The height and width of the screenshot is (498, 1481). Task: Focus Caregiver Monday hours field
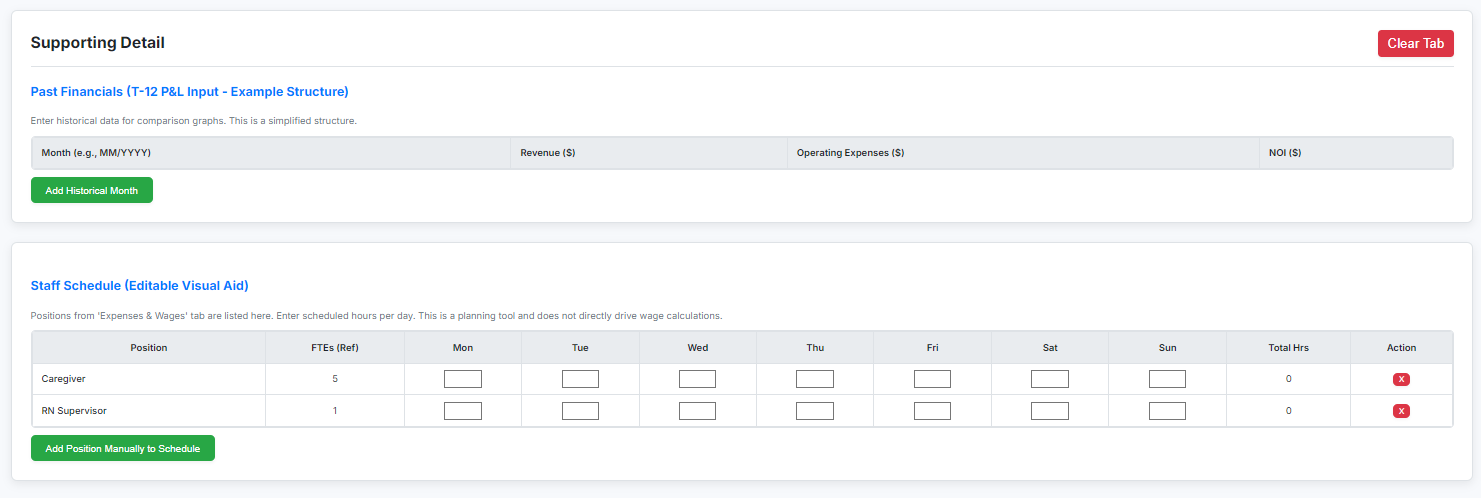[463, 379]
